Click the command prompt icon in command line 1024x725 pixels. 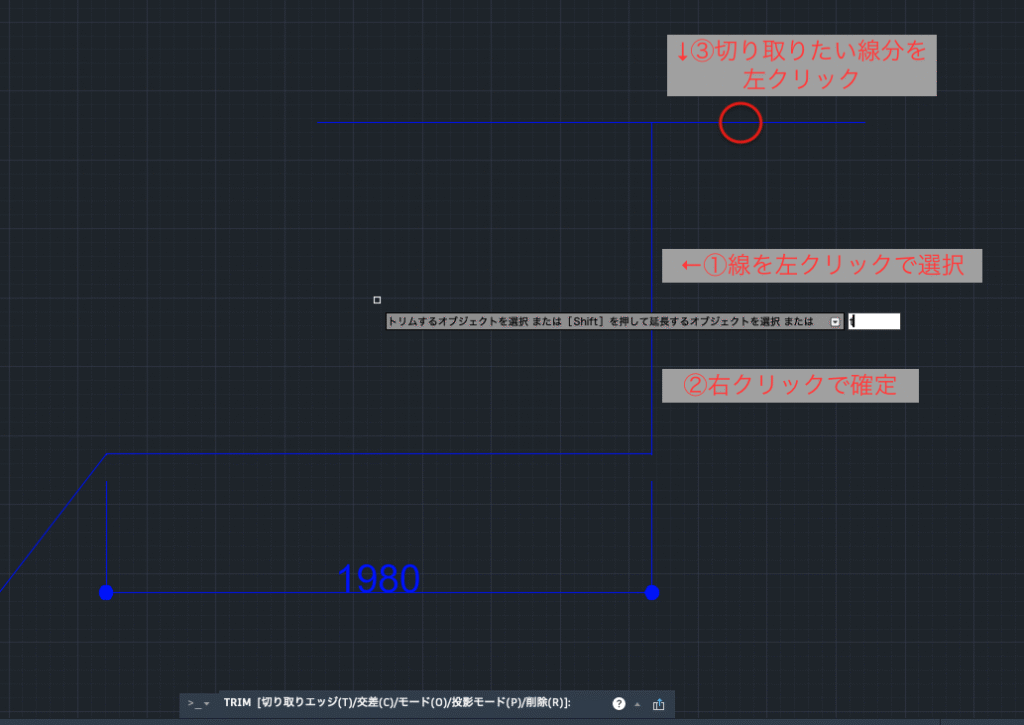click(193, 704)
